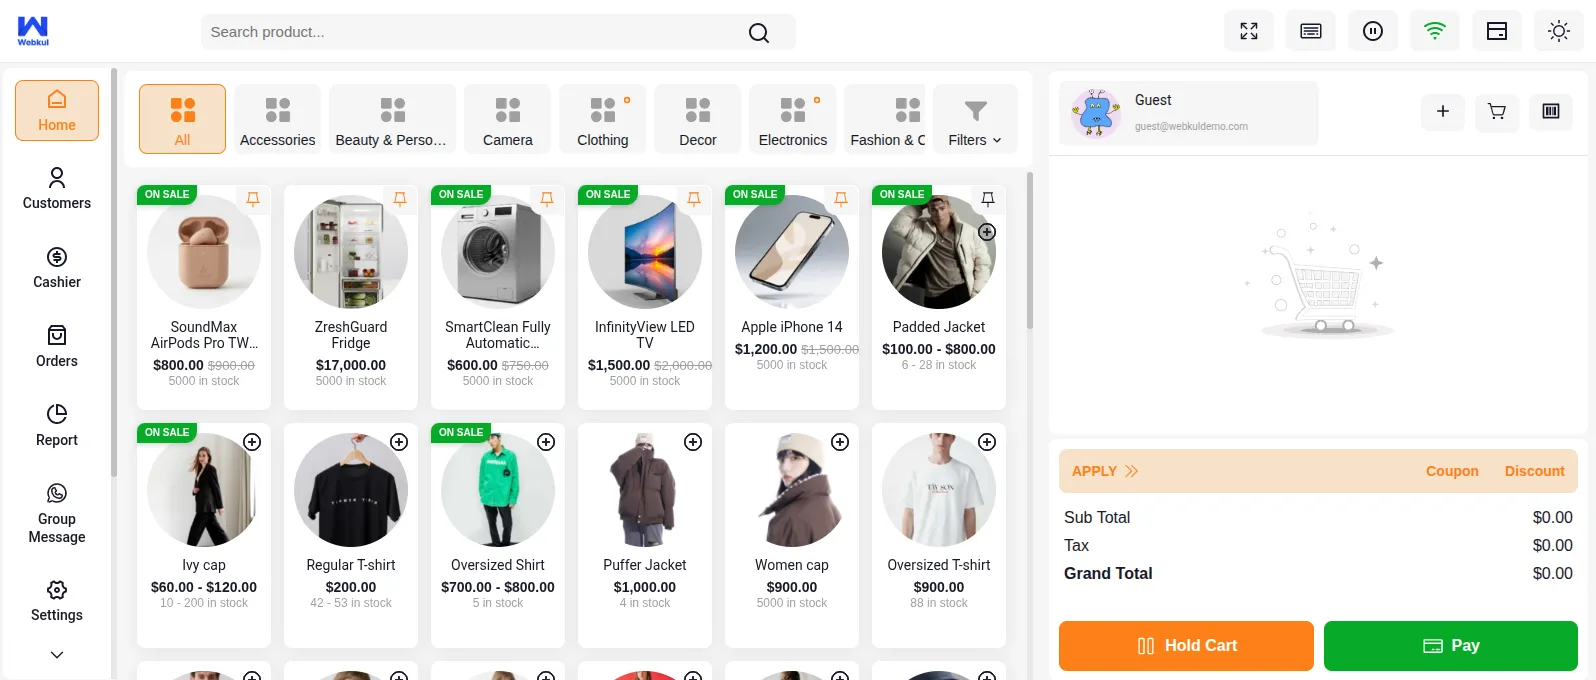This screenshot has width=1596, height=680.
Task: Pin the Apple iPhone 14
Action: pyautogui.click(x=841, y=199)
